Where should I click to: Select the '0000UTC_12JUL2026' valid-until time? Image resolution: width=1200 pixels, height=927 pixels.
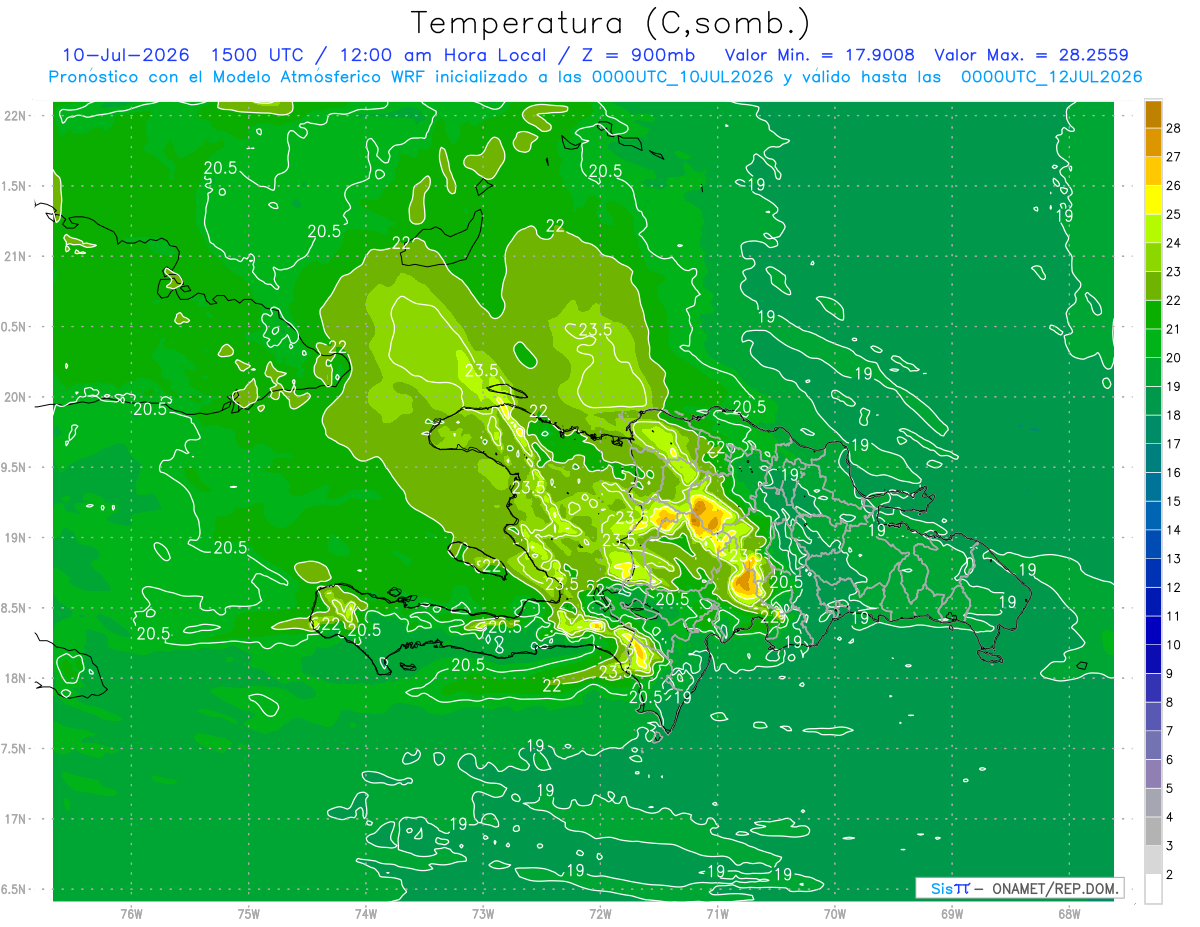pos(1051,77)
